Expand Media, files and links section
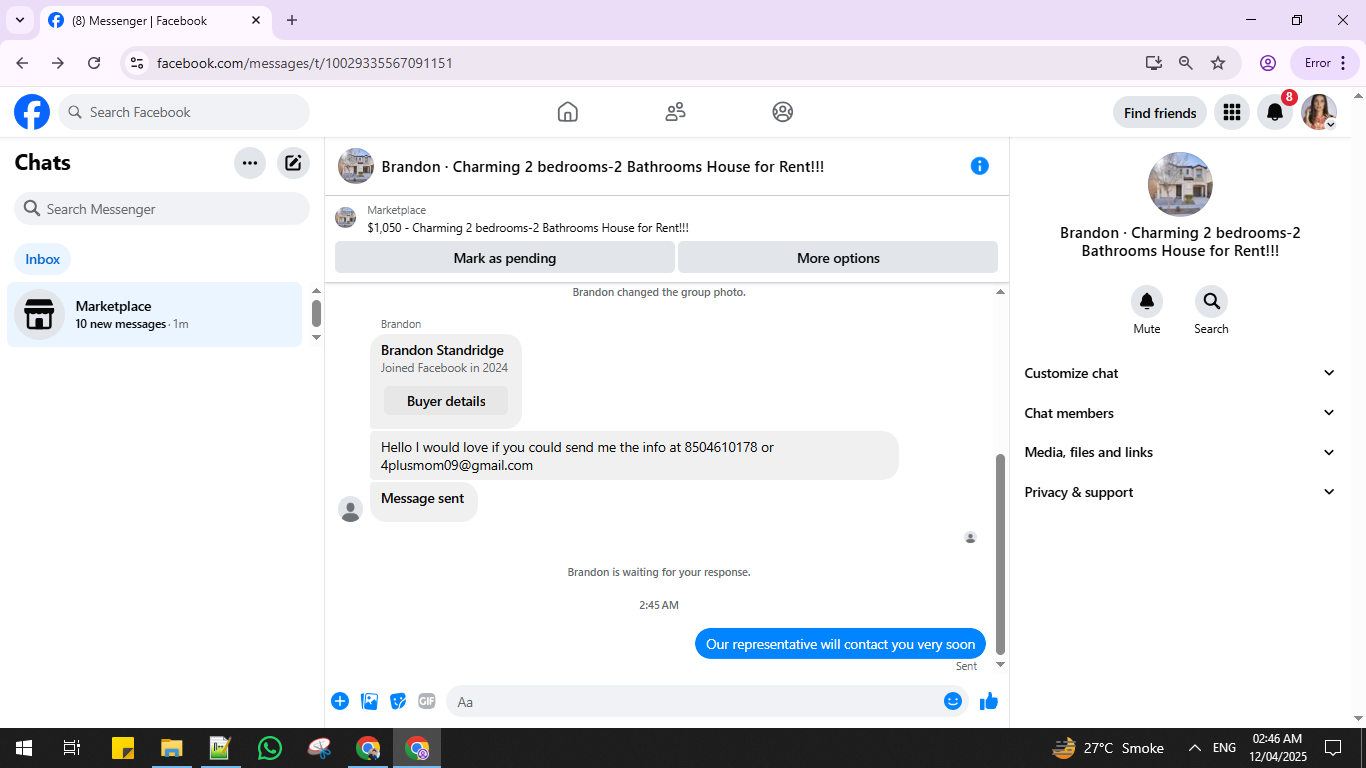This screenshot has height=768, width=1366. pos(1180,452)
